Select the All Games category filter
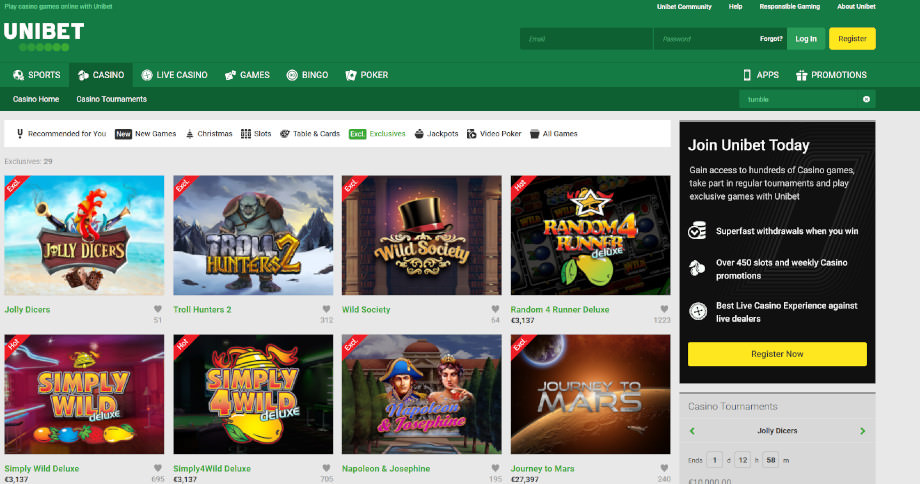Viewport: 920px width, 484px height. tap(553, 134)
